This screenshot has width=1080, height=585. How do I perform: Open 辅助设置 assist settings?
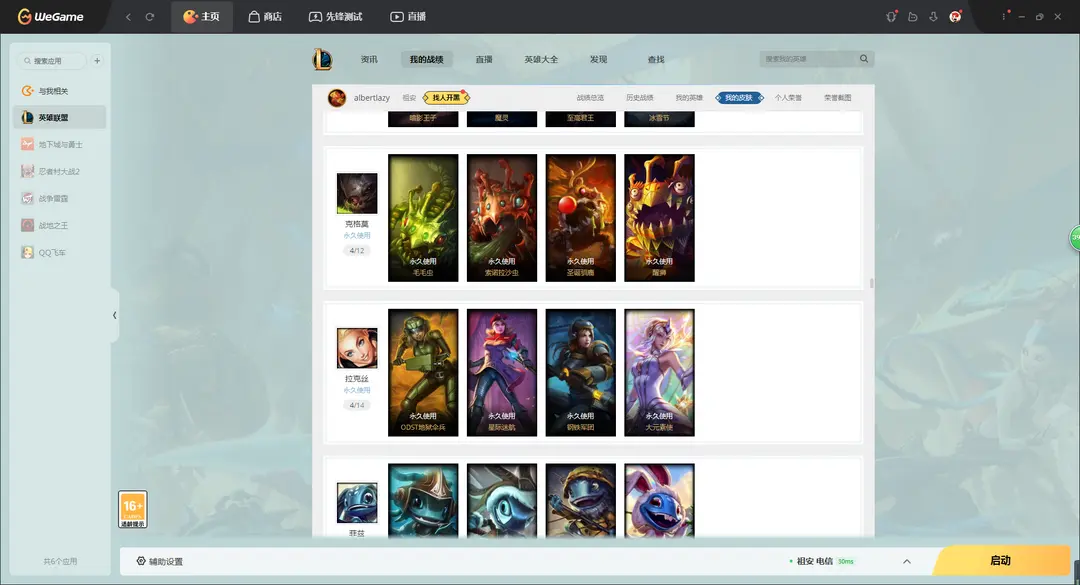[160, 561]
